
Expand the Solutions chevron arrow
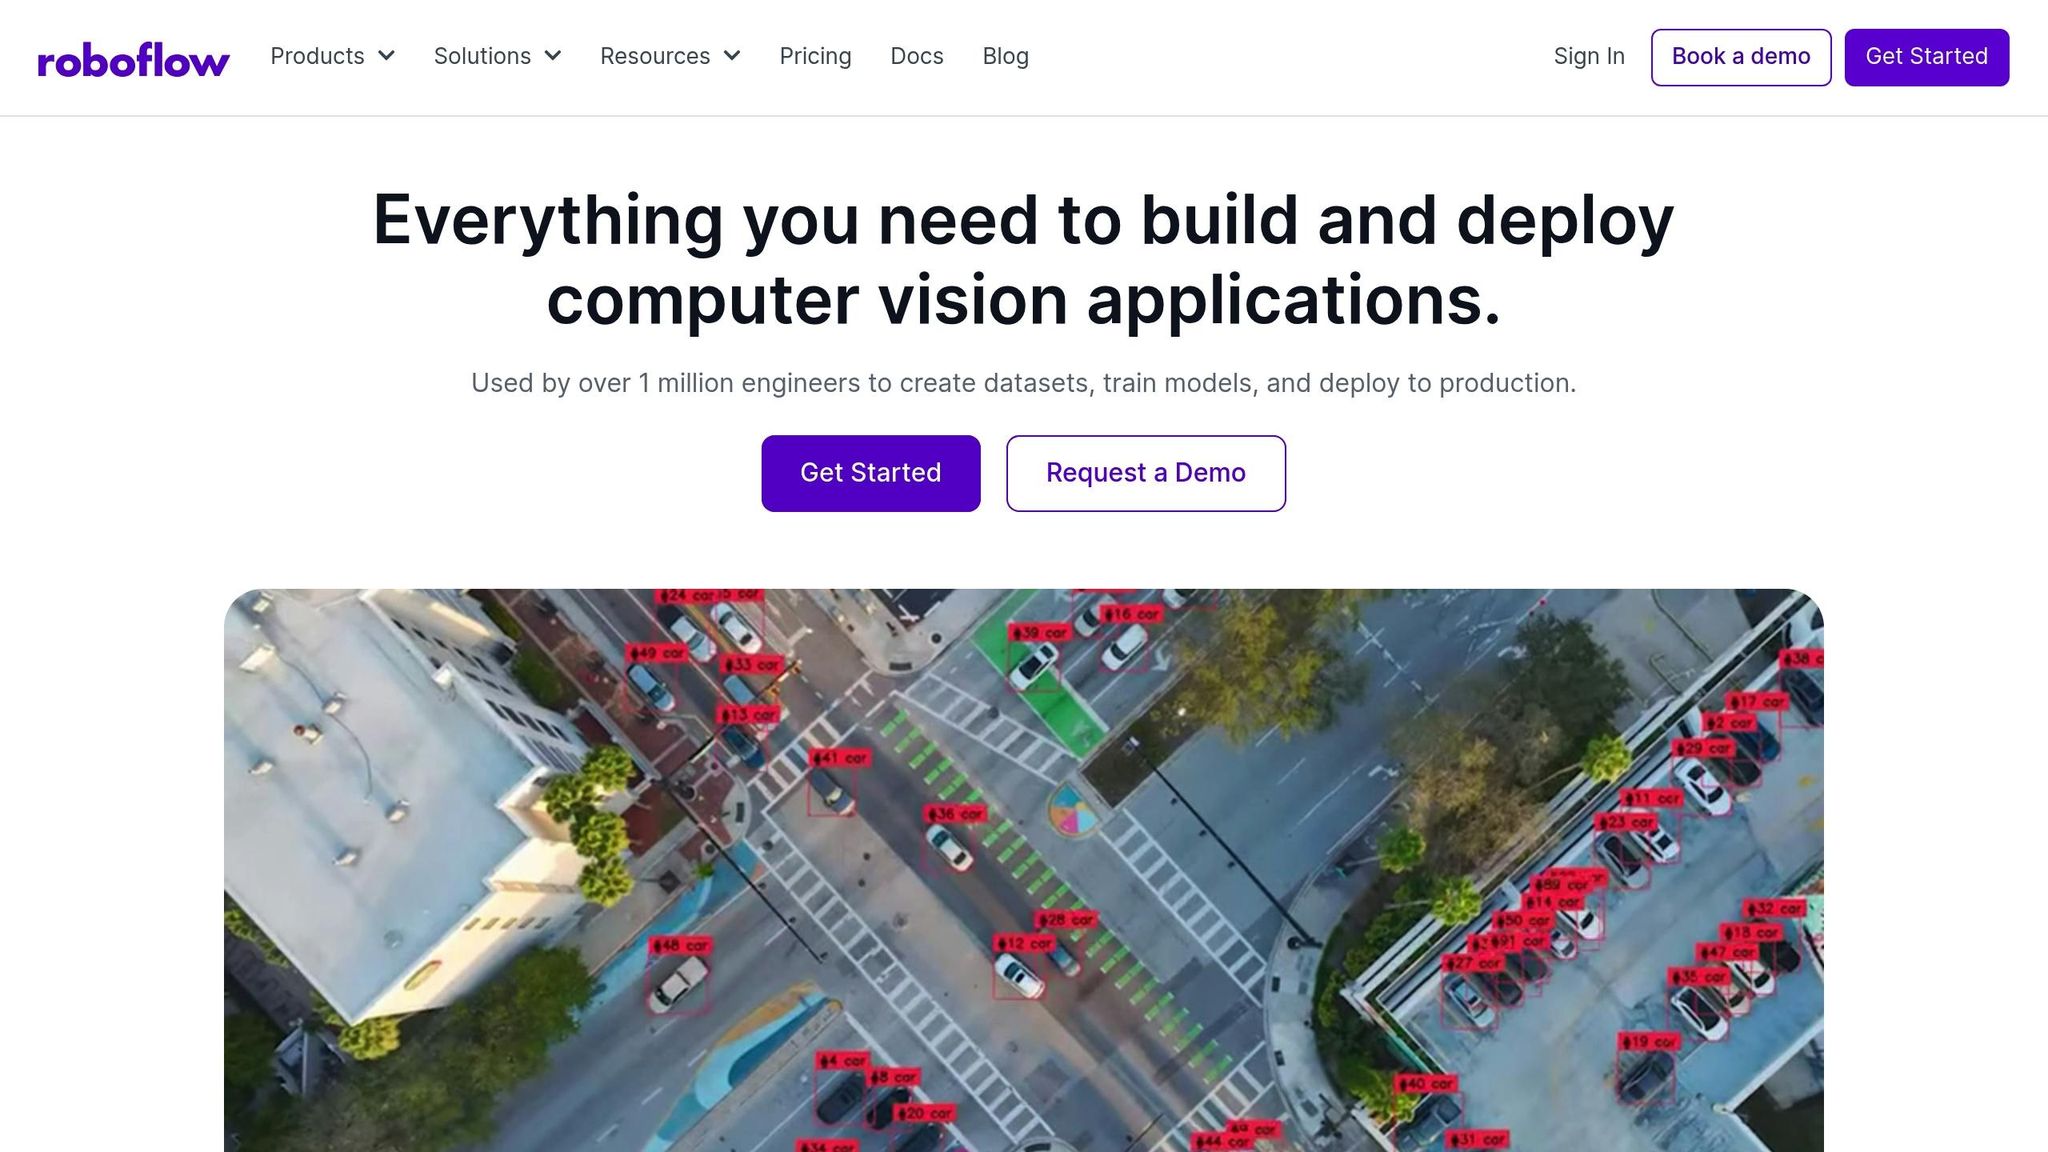(x=553, y=56)
